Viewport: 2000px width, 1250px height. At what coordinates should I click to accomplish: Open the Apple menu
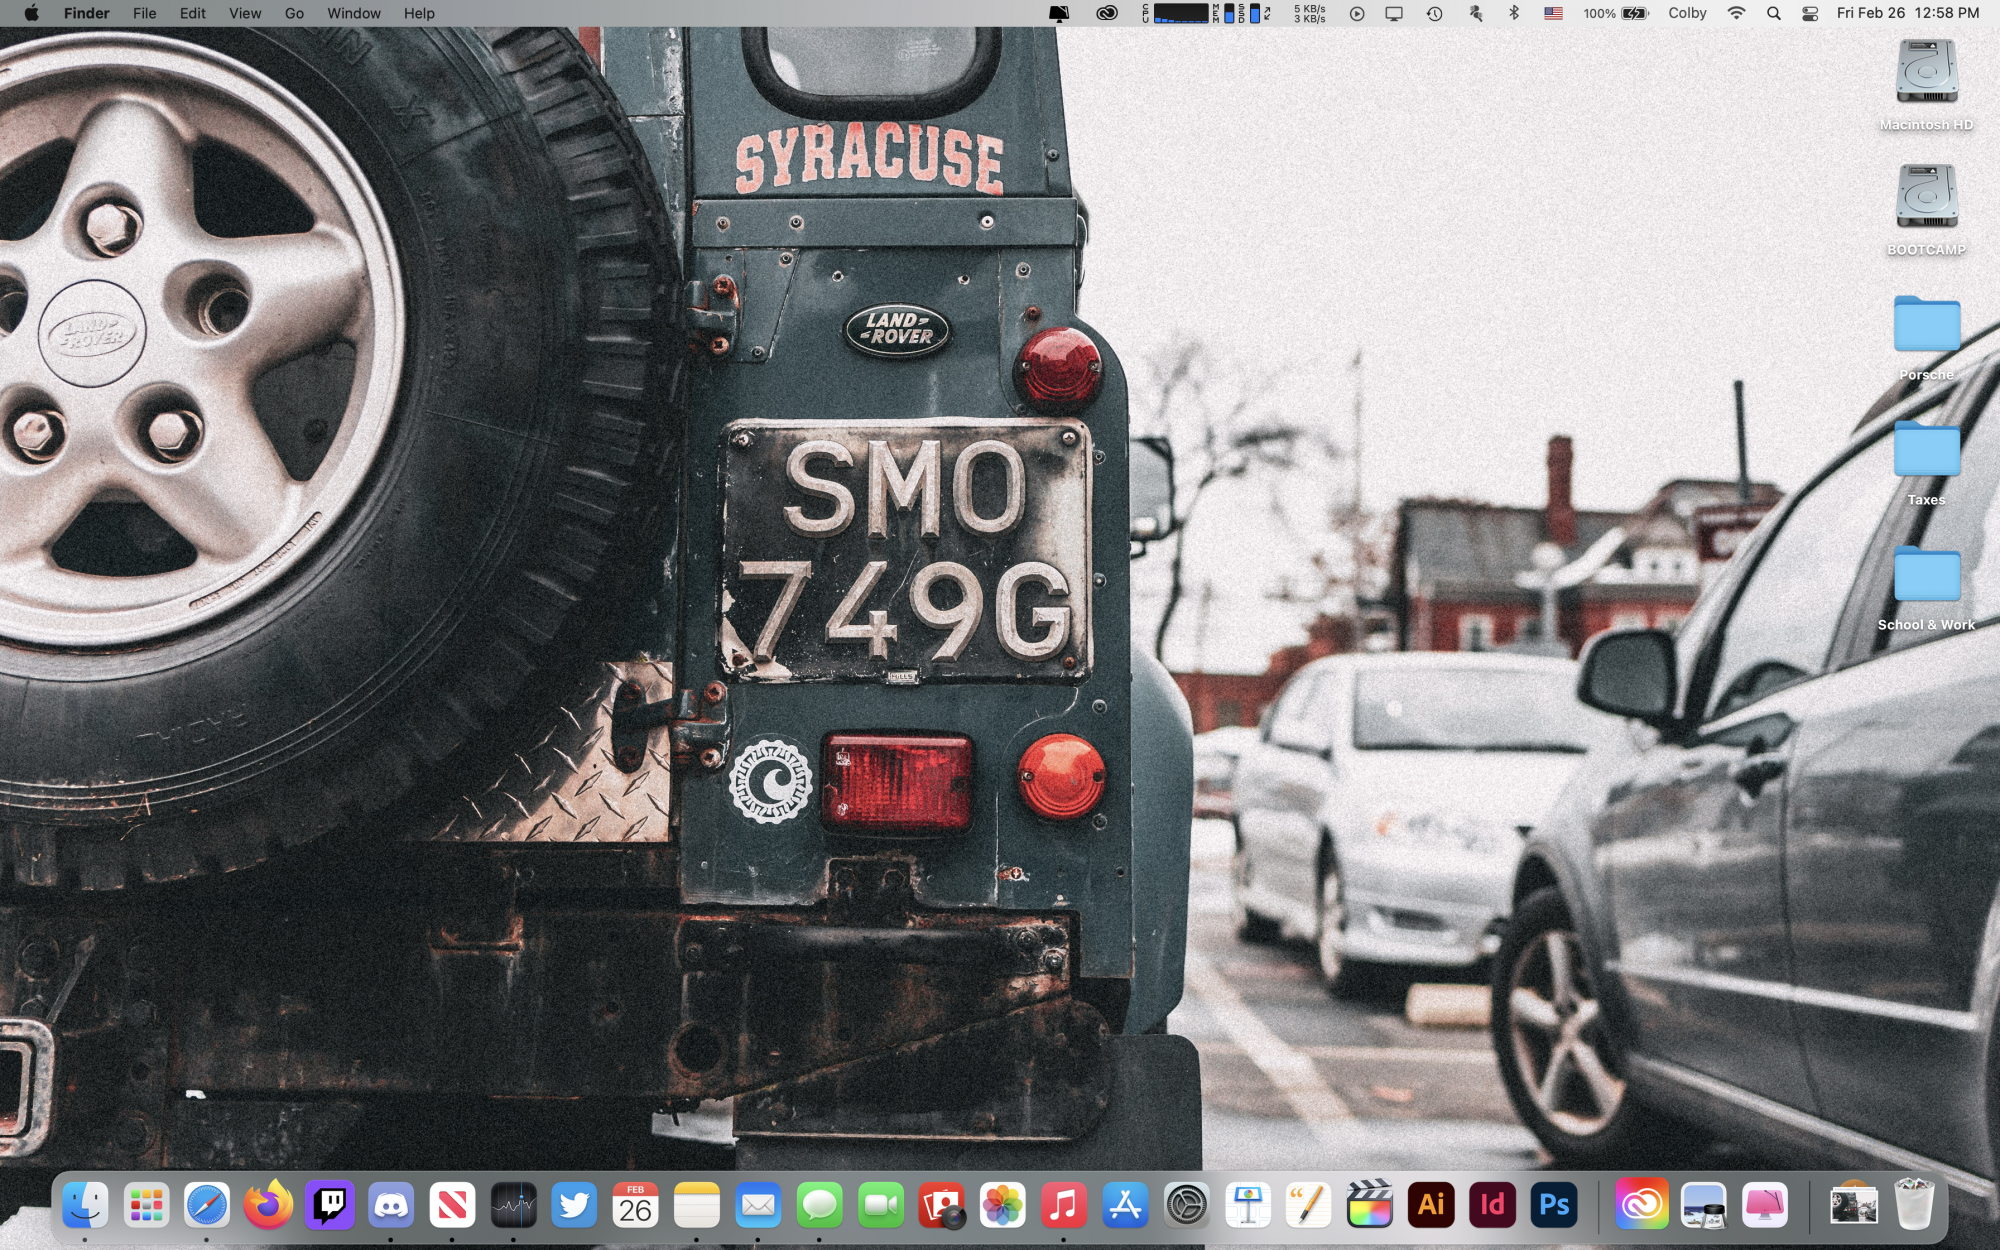(31, 13)
